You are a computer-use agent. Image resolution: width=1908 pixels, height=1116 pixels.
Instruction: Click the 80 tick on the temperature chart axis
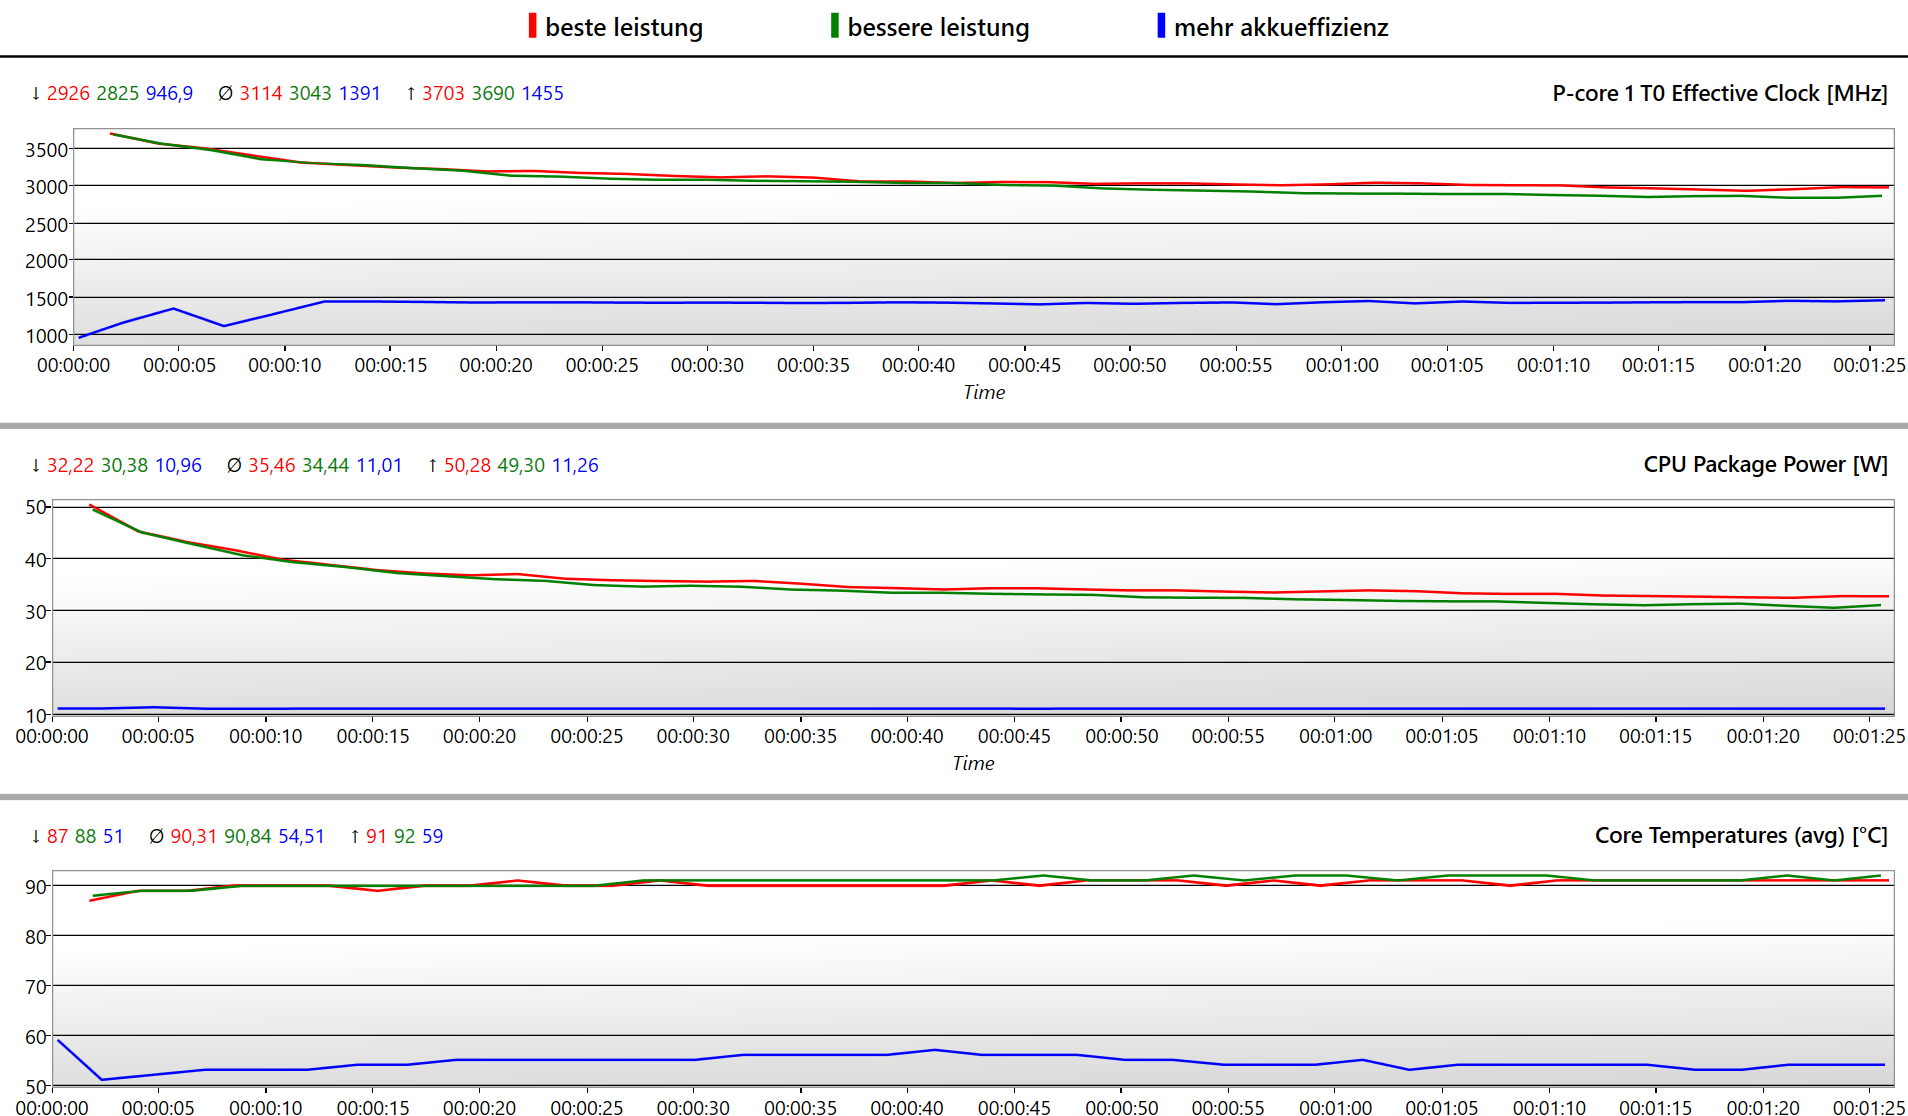click(x=36, y=937)
